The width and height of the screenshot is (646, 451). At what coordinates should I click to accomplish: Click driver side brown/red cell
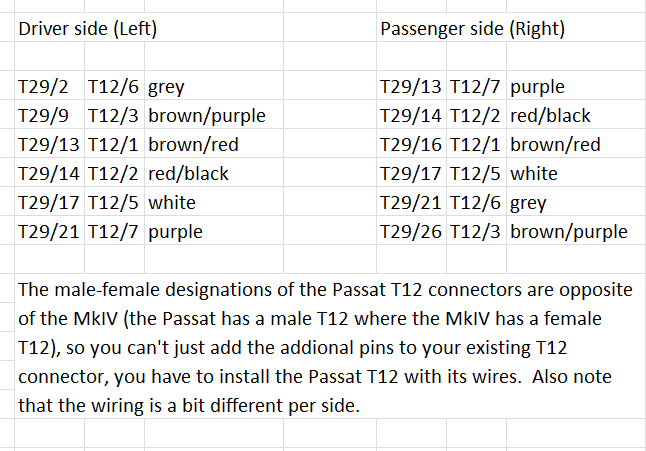[x=193, y=145]
